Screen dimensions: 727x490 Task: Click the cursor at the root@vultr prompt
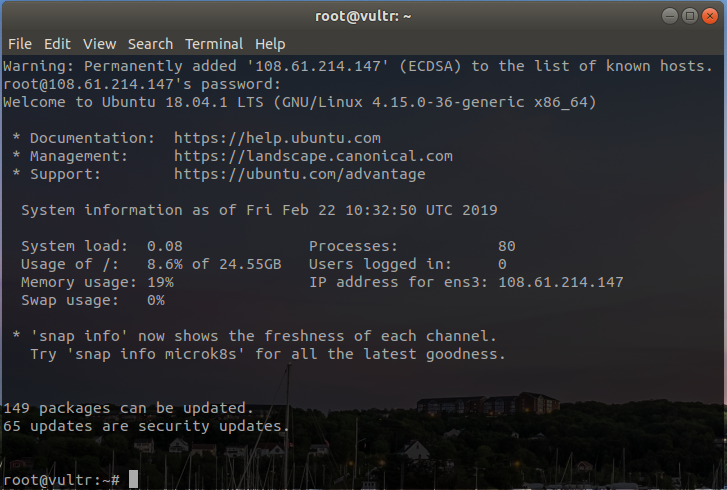coord(133,480)
